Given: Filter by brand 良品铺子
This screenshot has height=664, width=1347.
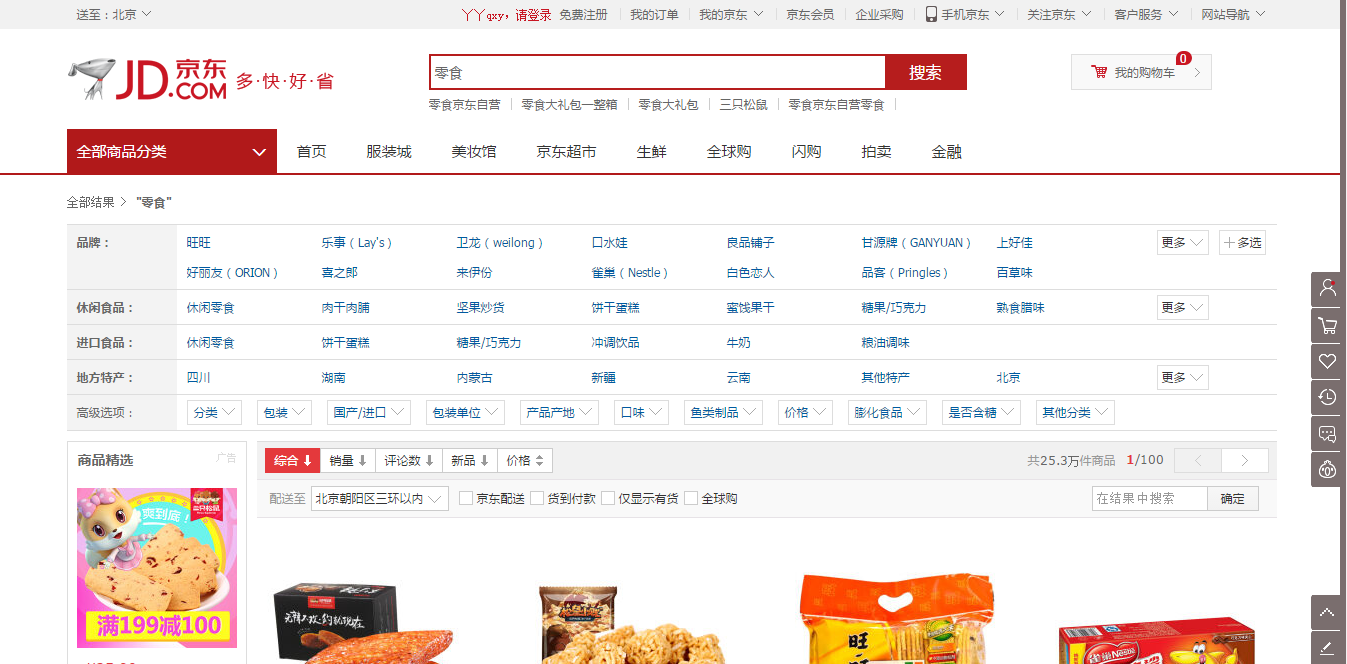Looking at the screenshot, I should point(751,243).
